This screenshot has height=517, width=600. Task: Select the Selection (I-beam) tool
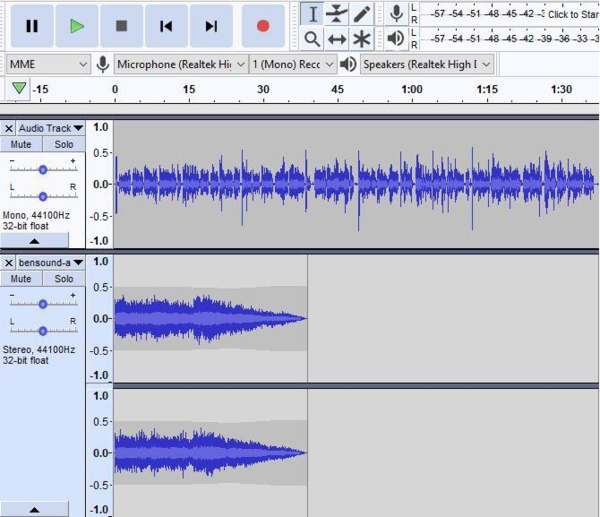click(x=313, y=14)
